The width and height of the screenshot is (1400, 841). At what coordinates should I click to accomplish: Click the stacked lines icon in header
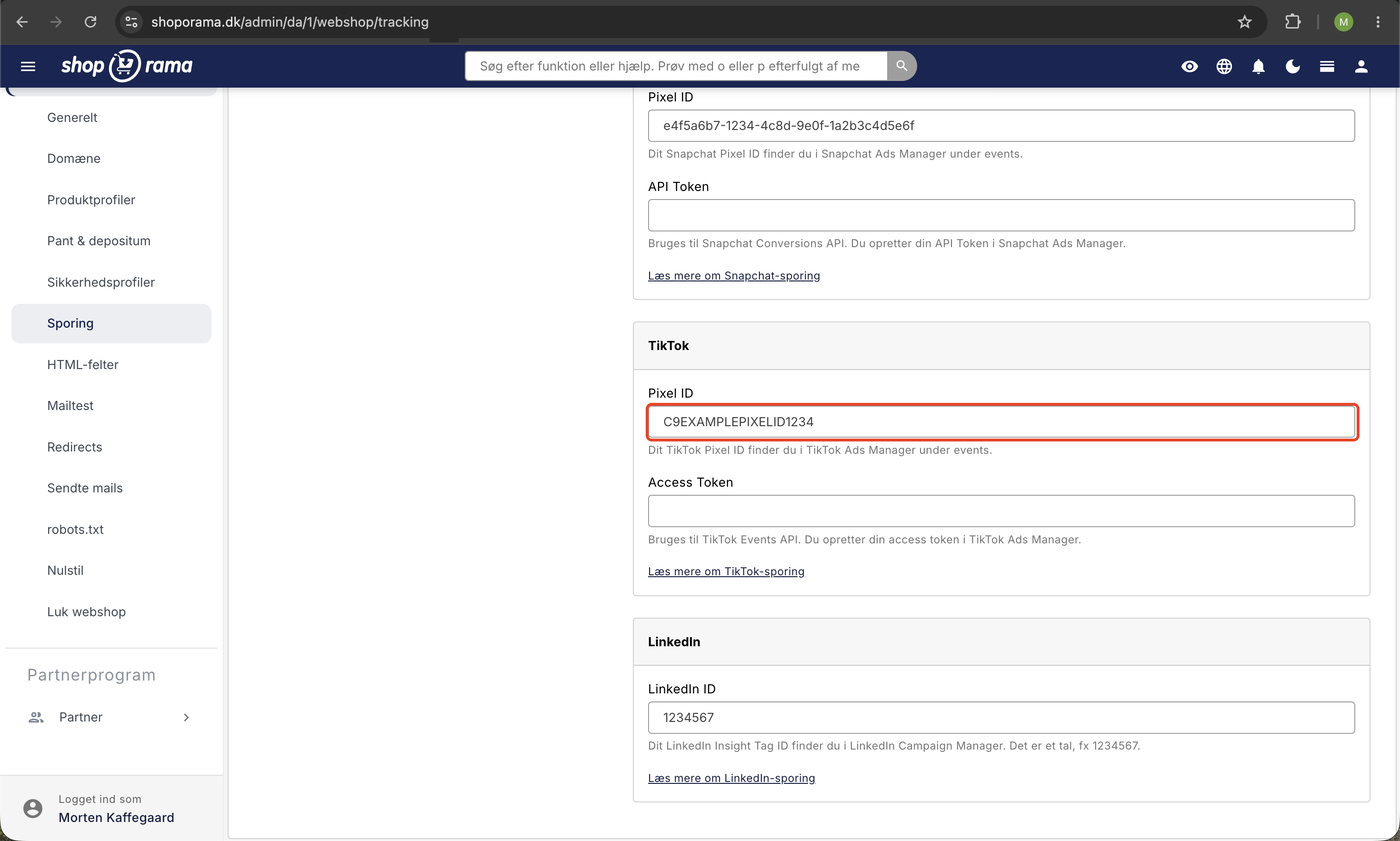point(1327,66)
